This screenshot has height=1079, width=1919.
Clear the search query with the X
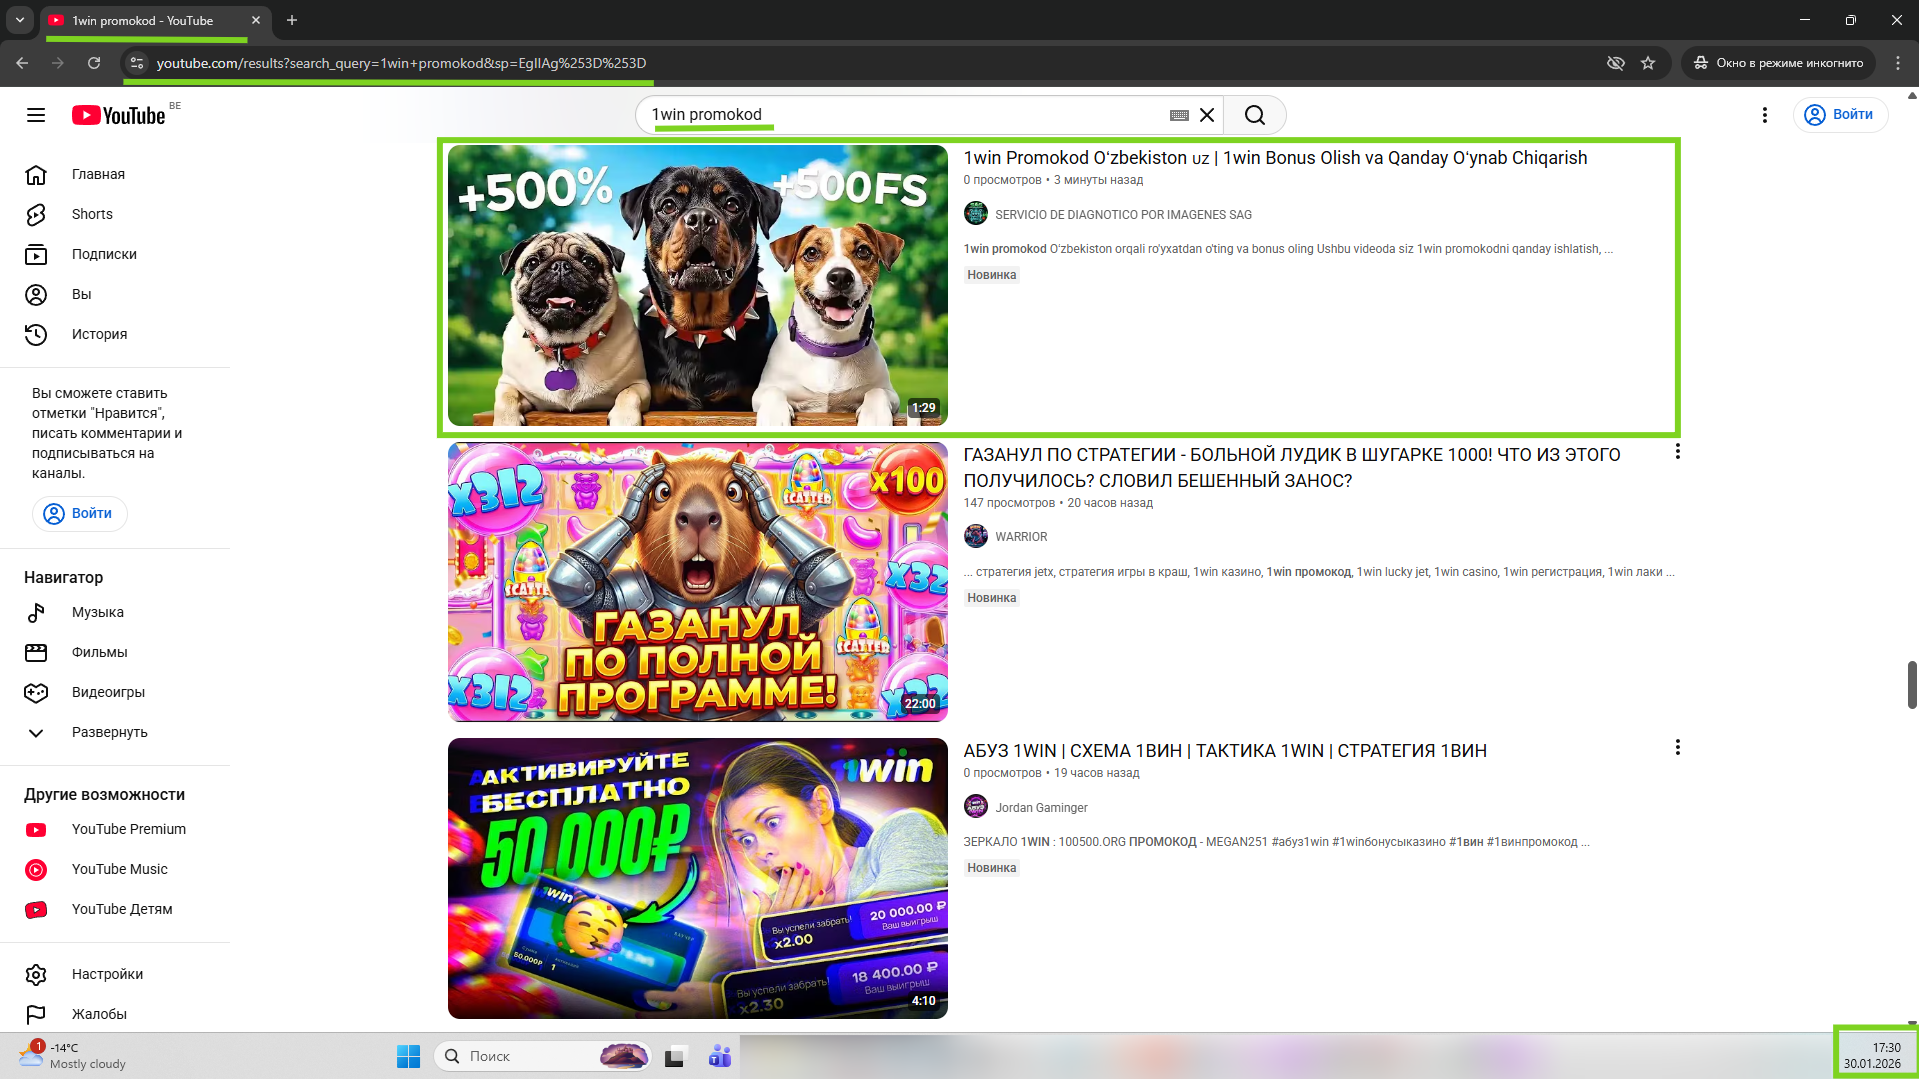tap(1207, 115)
